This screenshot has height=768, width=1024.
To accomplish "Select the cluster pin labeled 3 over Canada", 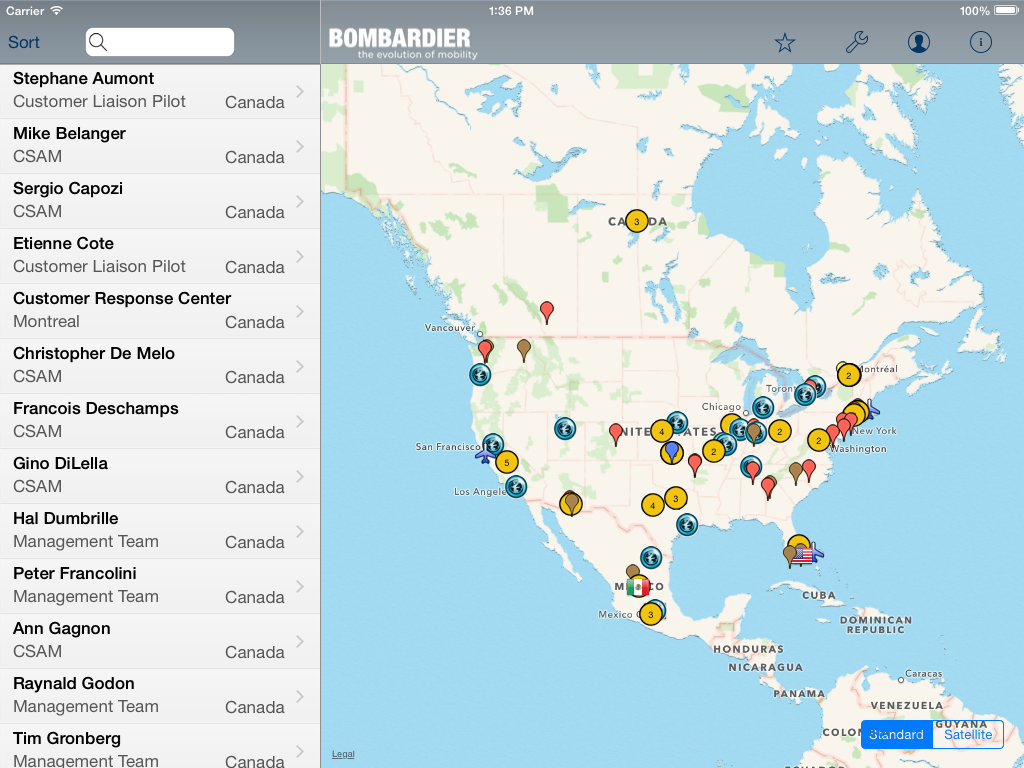I will [x=637, y=221].
